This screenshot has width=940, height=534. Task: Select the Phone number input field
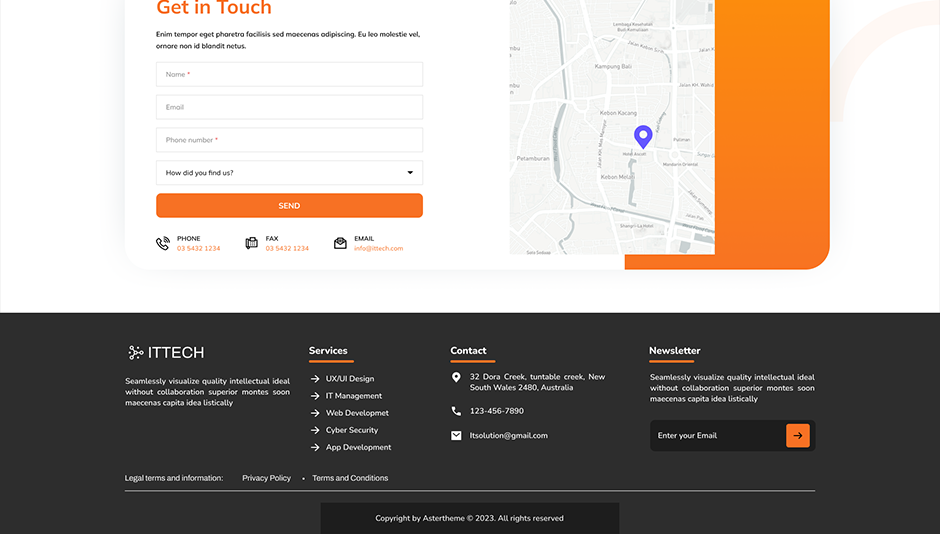click(289, 140)
